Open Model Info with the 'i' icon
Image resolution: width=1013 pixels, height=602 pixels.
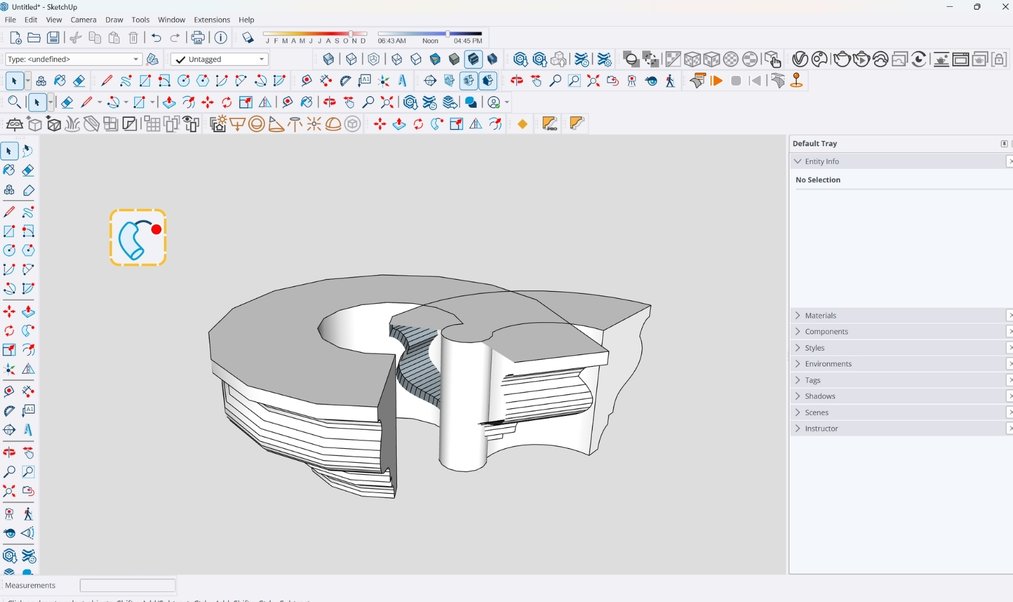221,38
